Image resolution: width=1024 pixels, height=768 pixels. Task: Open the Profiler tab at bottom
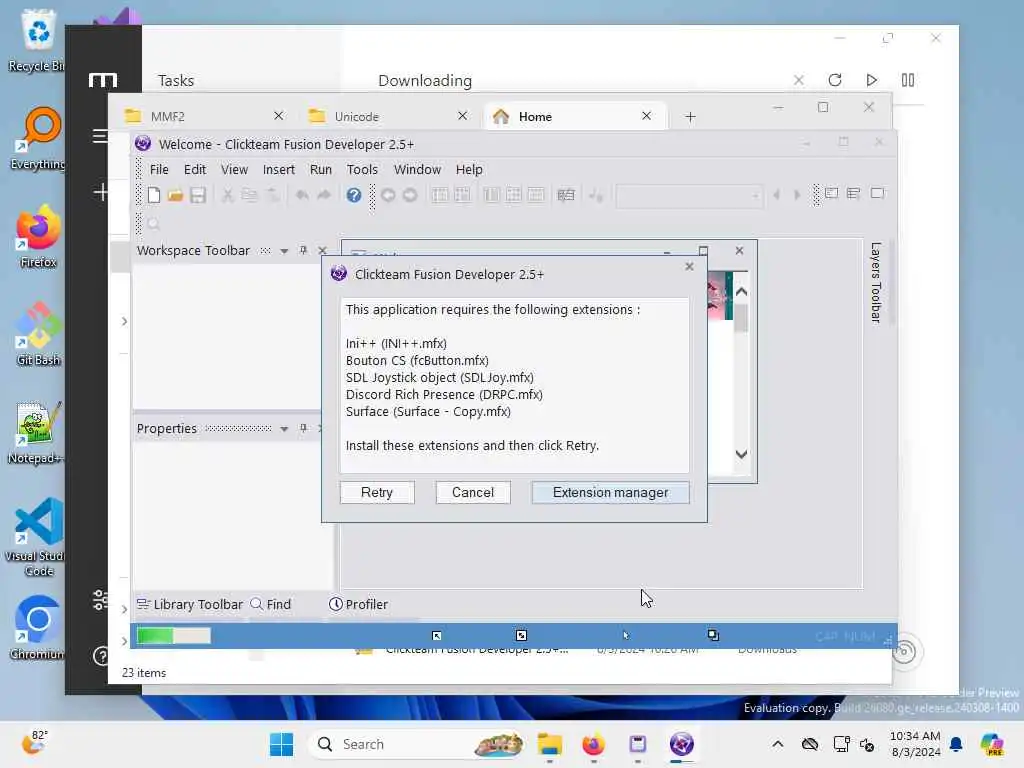[359, 604]
